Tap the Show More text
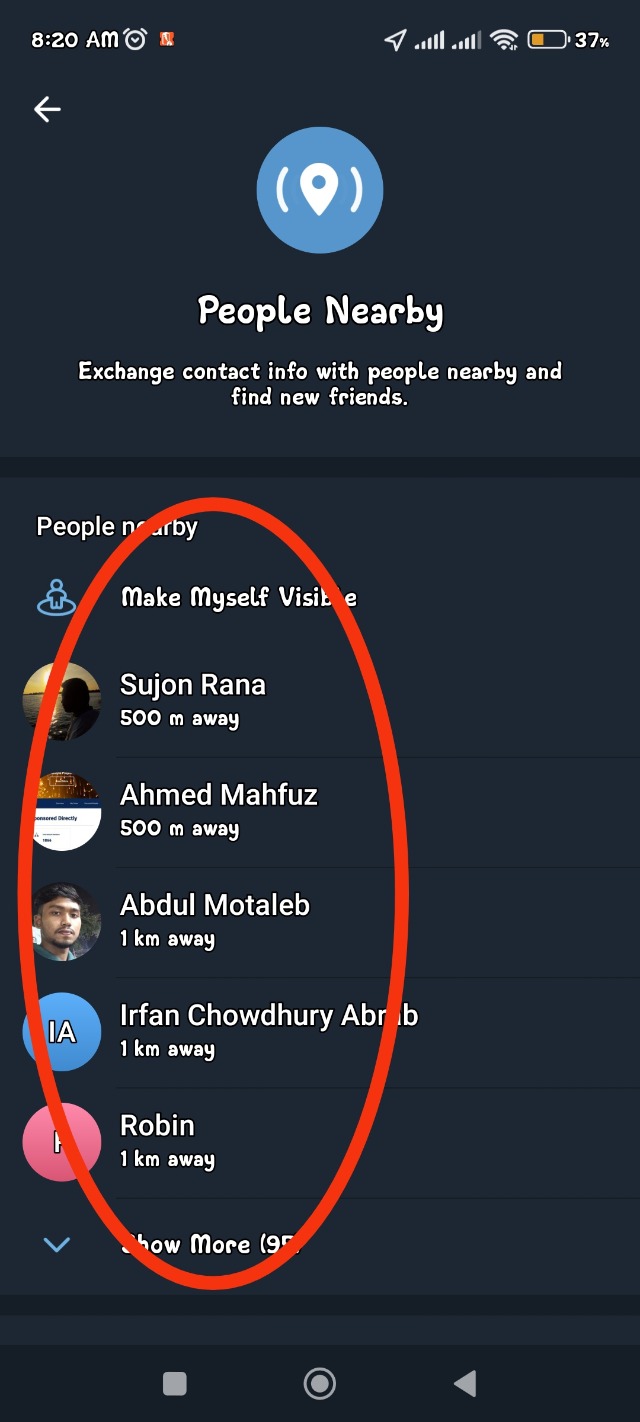Screen dimensions: 640x1422 [210, 1245]
